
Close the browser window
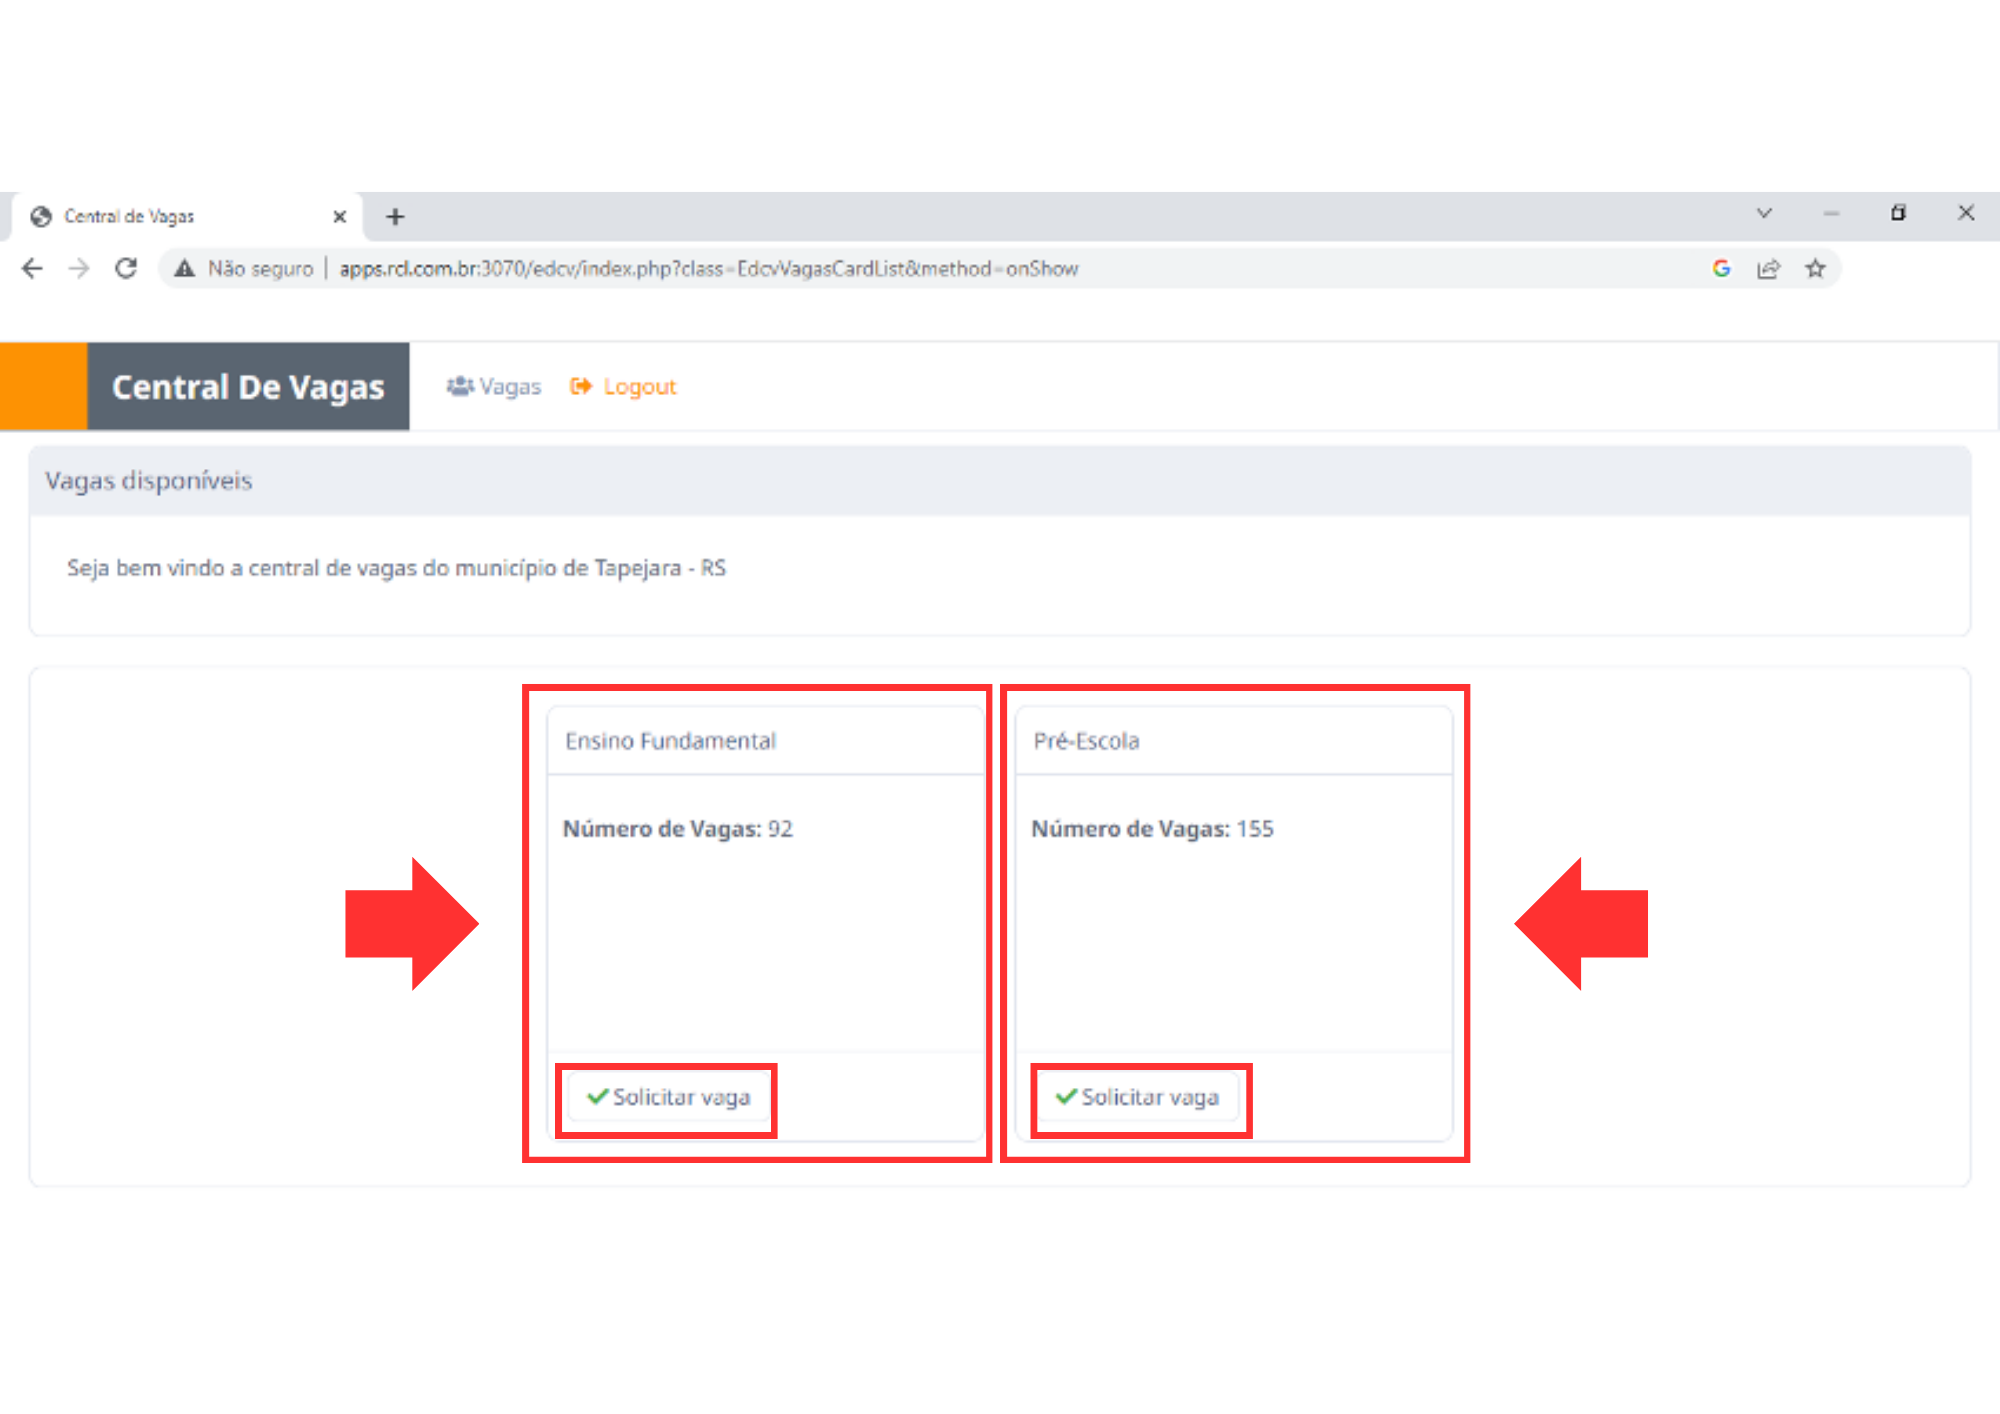click(1966, 212)
